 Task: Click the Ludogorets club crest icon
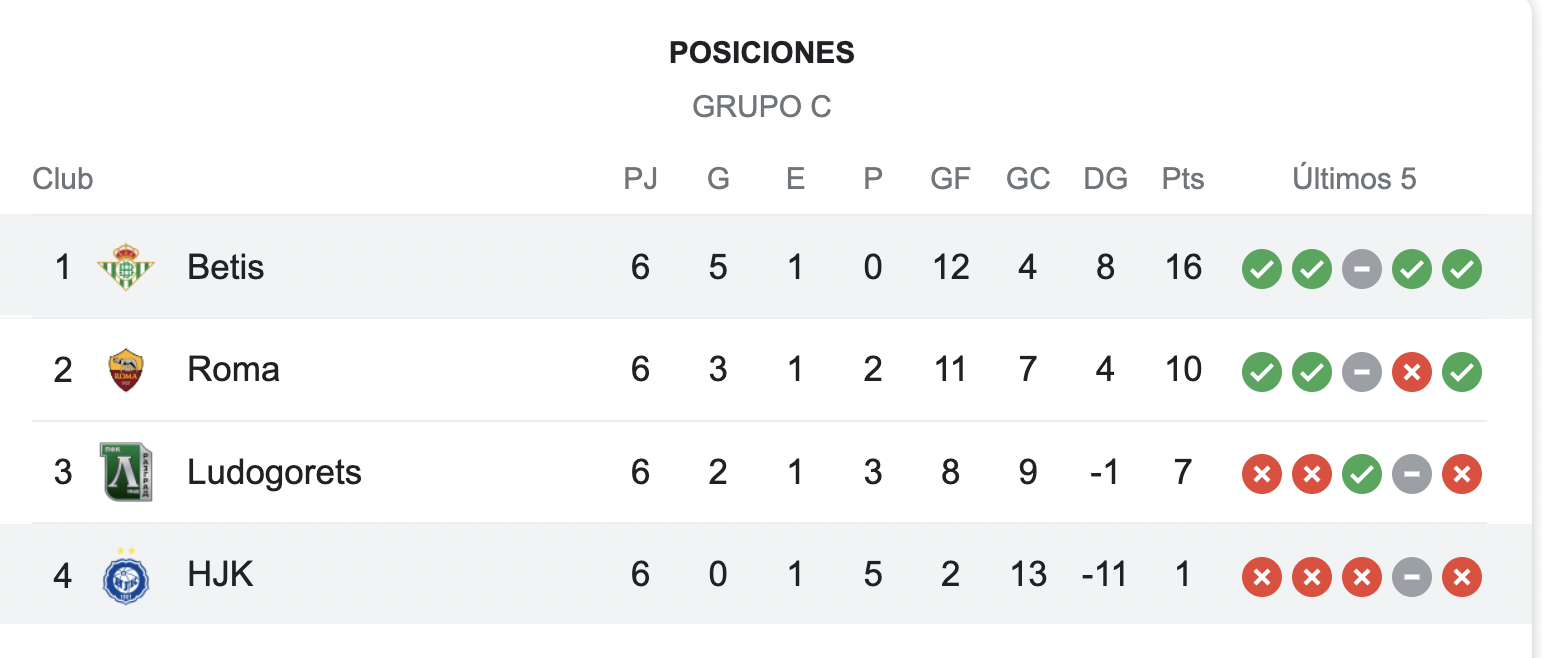(x=126, y=472)
